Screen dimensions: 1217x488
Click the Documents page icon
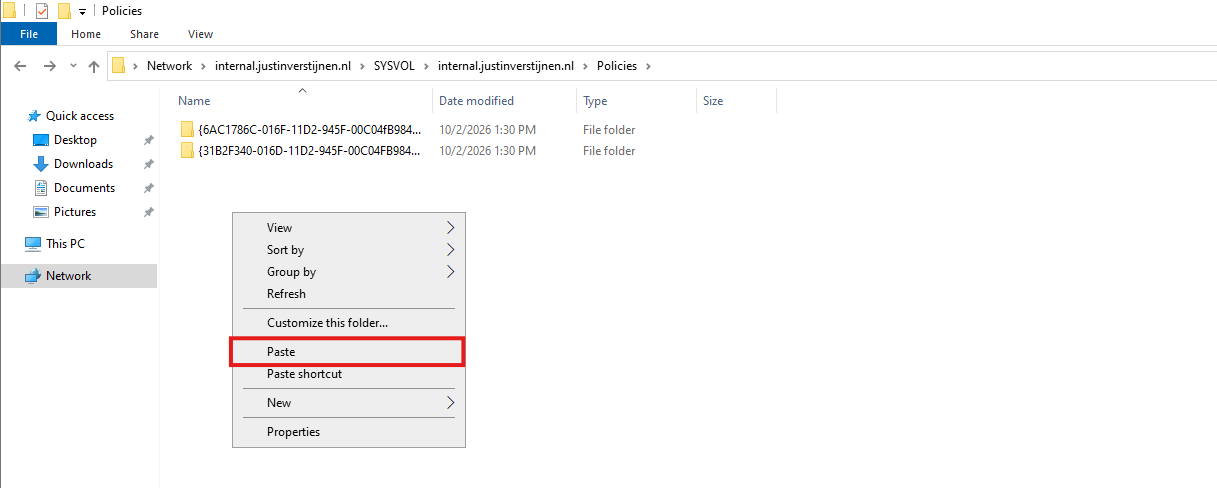pos(41,188)
